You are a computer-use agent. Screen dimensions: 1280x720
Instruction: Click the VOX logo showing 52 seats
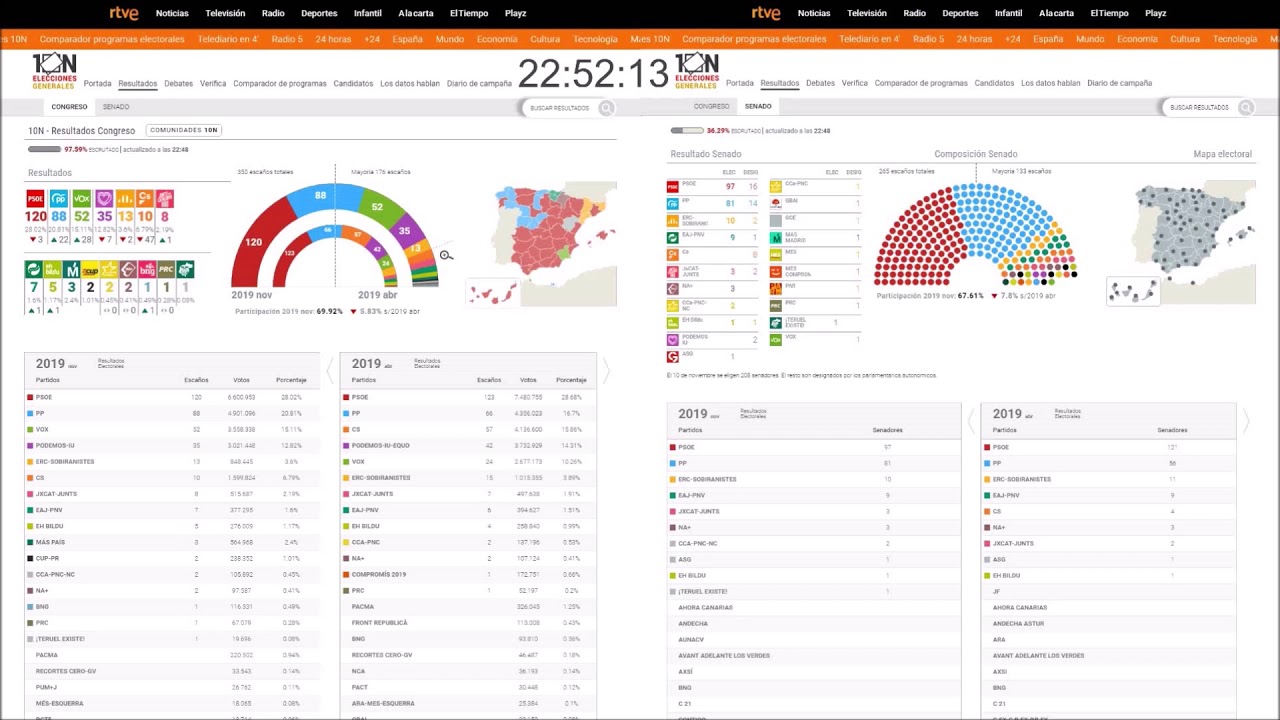[x=82, y=198]
